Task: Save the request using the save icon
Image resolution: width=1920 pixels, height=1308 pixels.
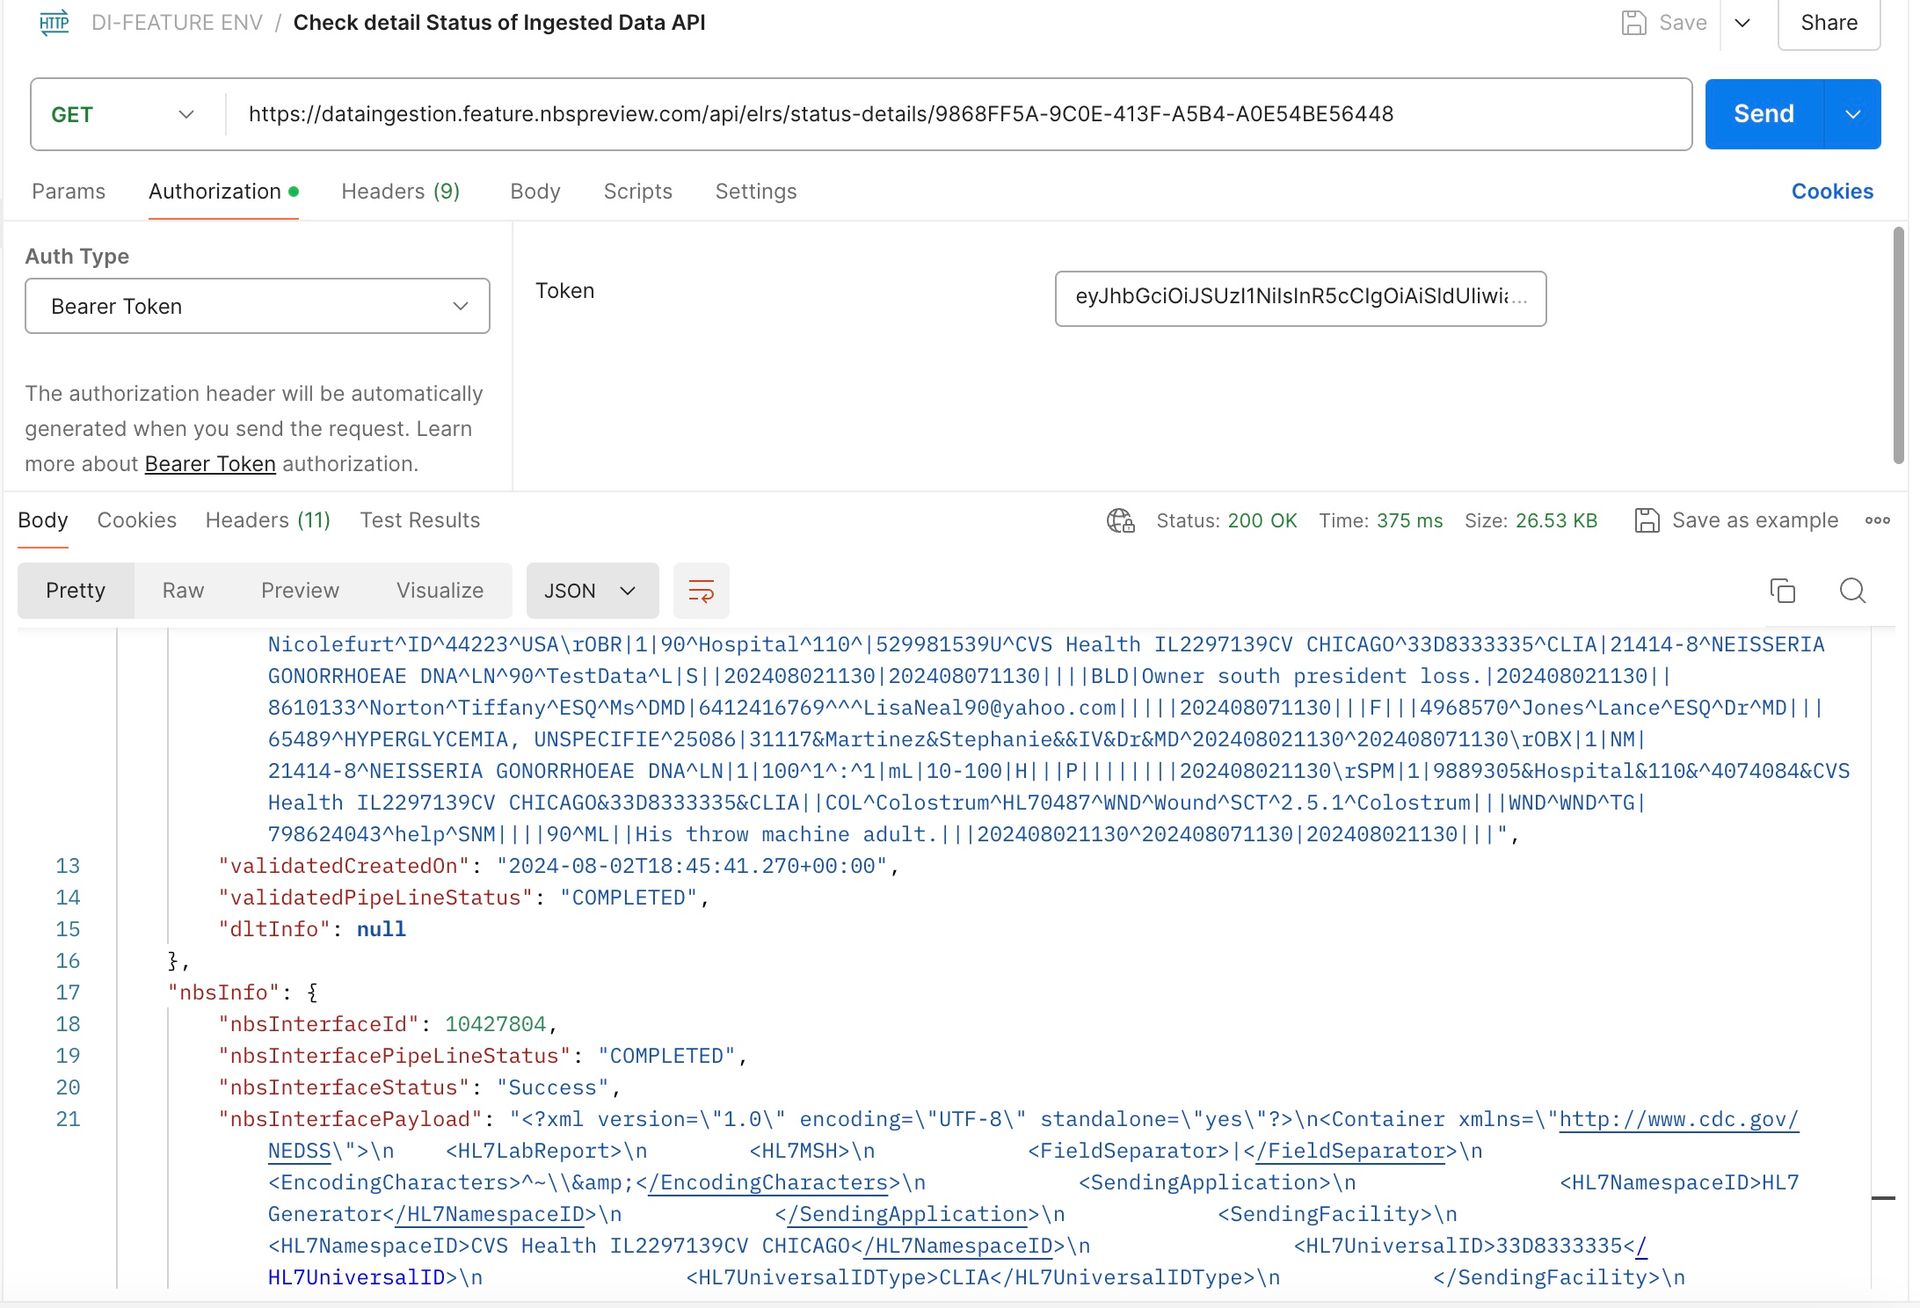Action: coord(1634,21)
